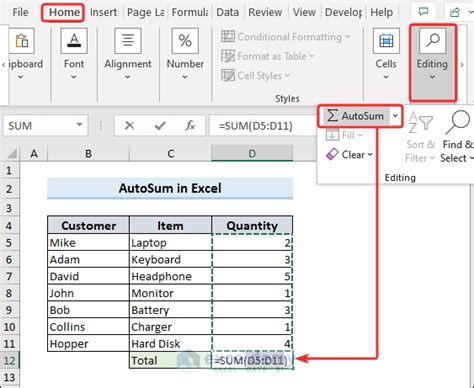This screenshot has height=388, width=474.
Task: Select column C header
Action: click(x=170, y=154)
